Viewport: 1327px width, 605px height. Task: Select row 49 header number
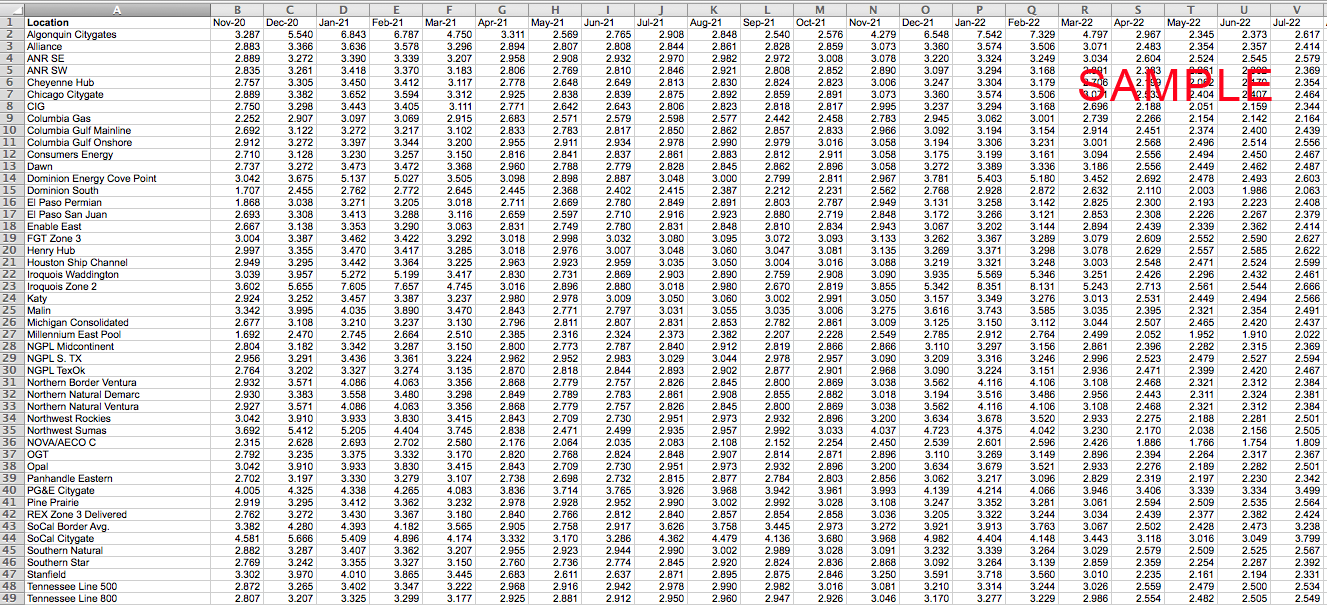coord(11,598)
